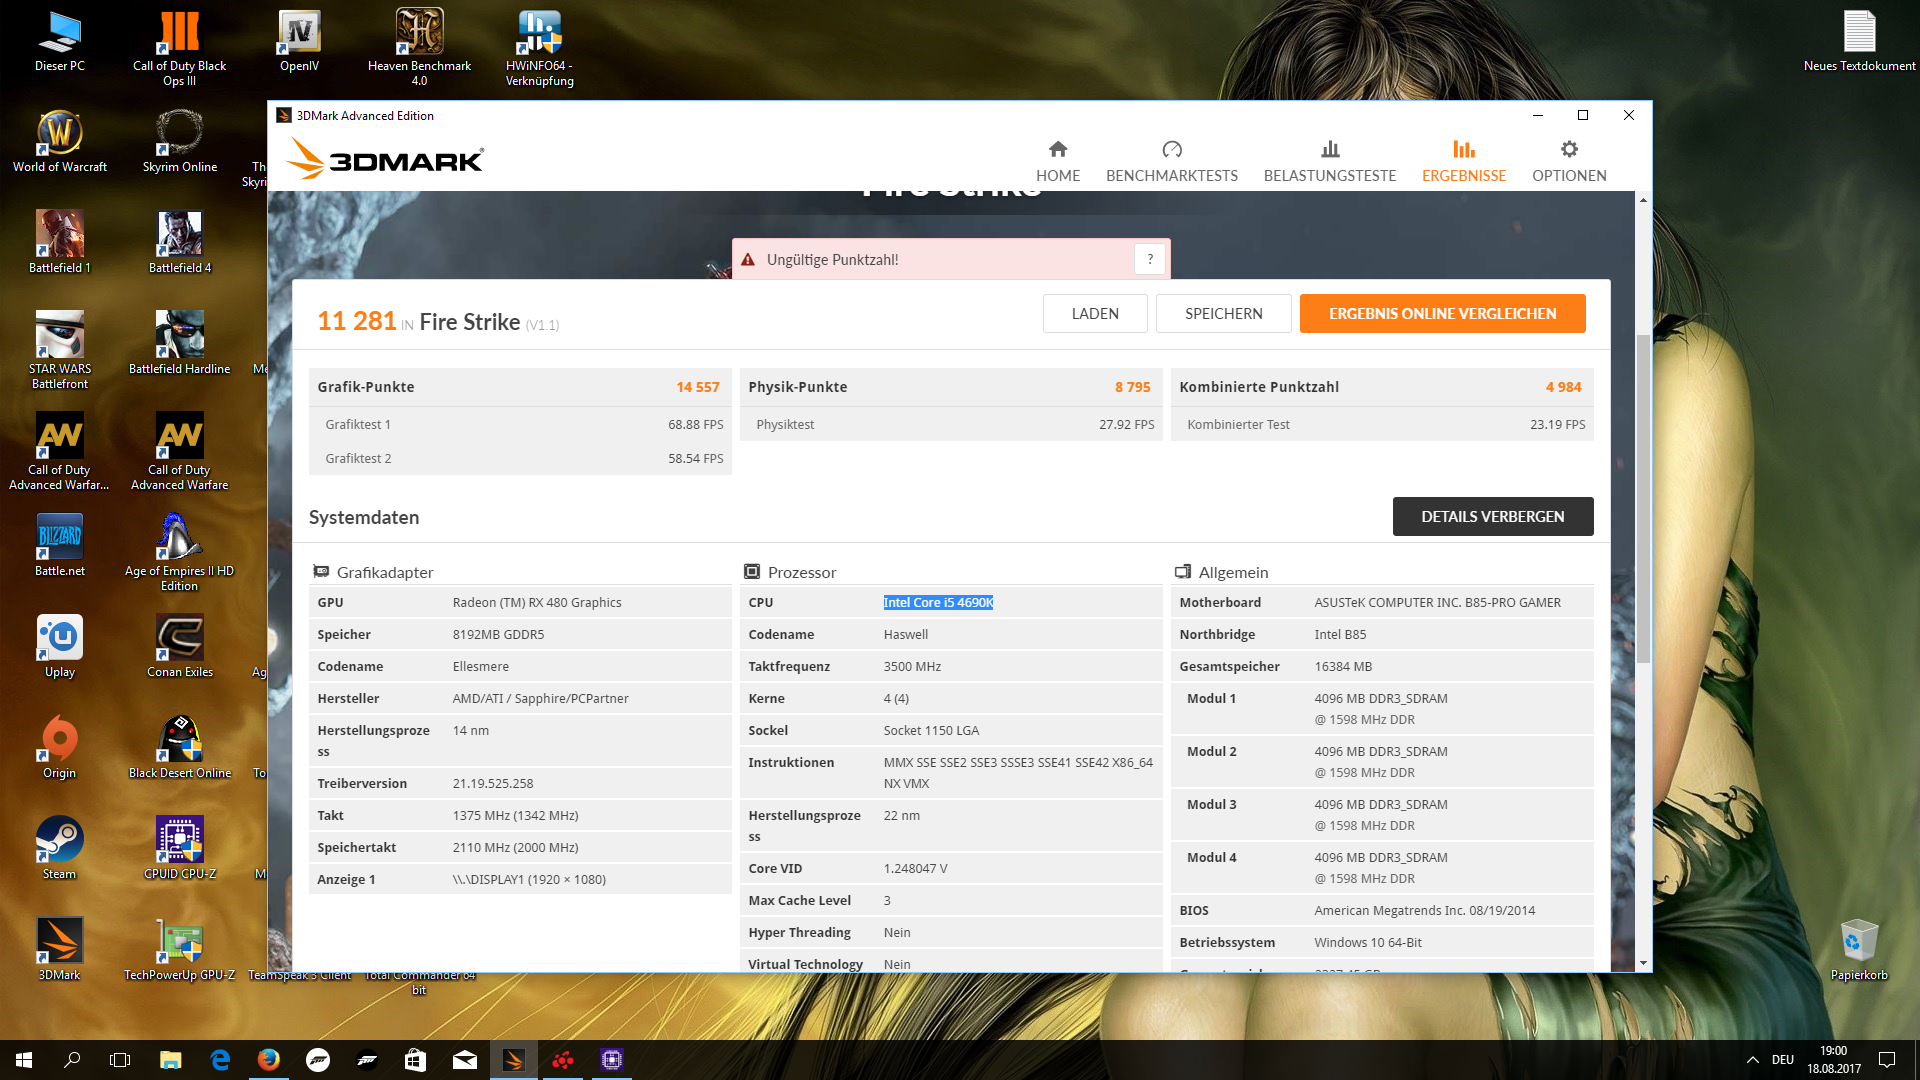Open Windows Start menu
This screenshot has height=1080, width=1920.
tap(24, 1060)
